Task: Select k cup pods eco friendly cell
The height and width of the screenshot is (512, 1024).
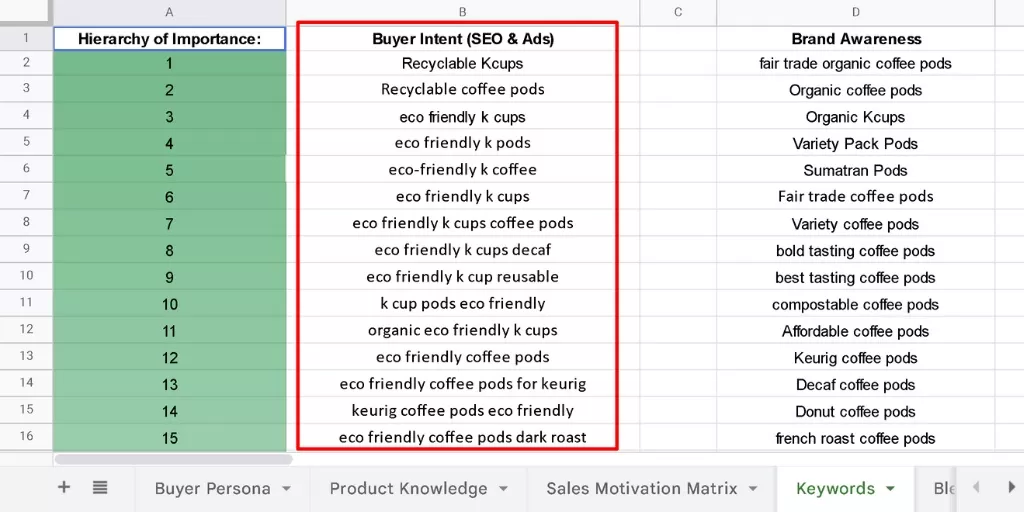Action: point(462,304)
